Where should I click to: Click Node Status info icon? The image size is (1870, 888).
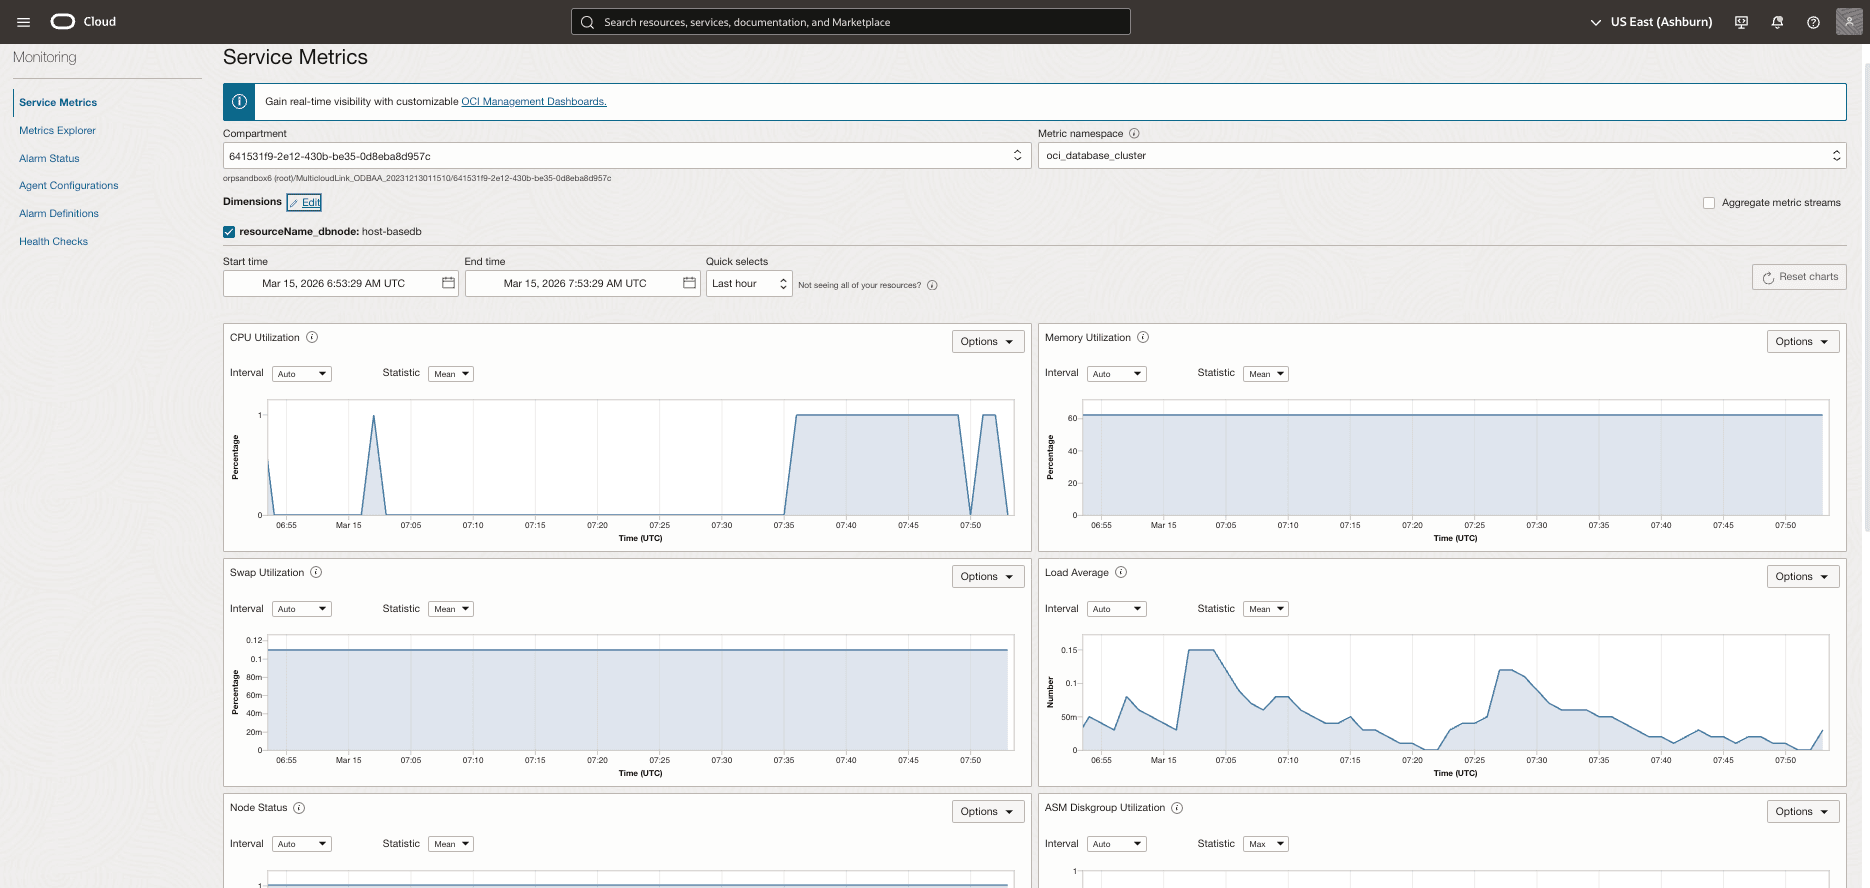[x=299, y=808]
